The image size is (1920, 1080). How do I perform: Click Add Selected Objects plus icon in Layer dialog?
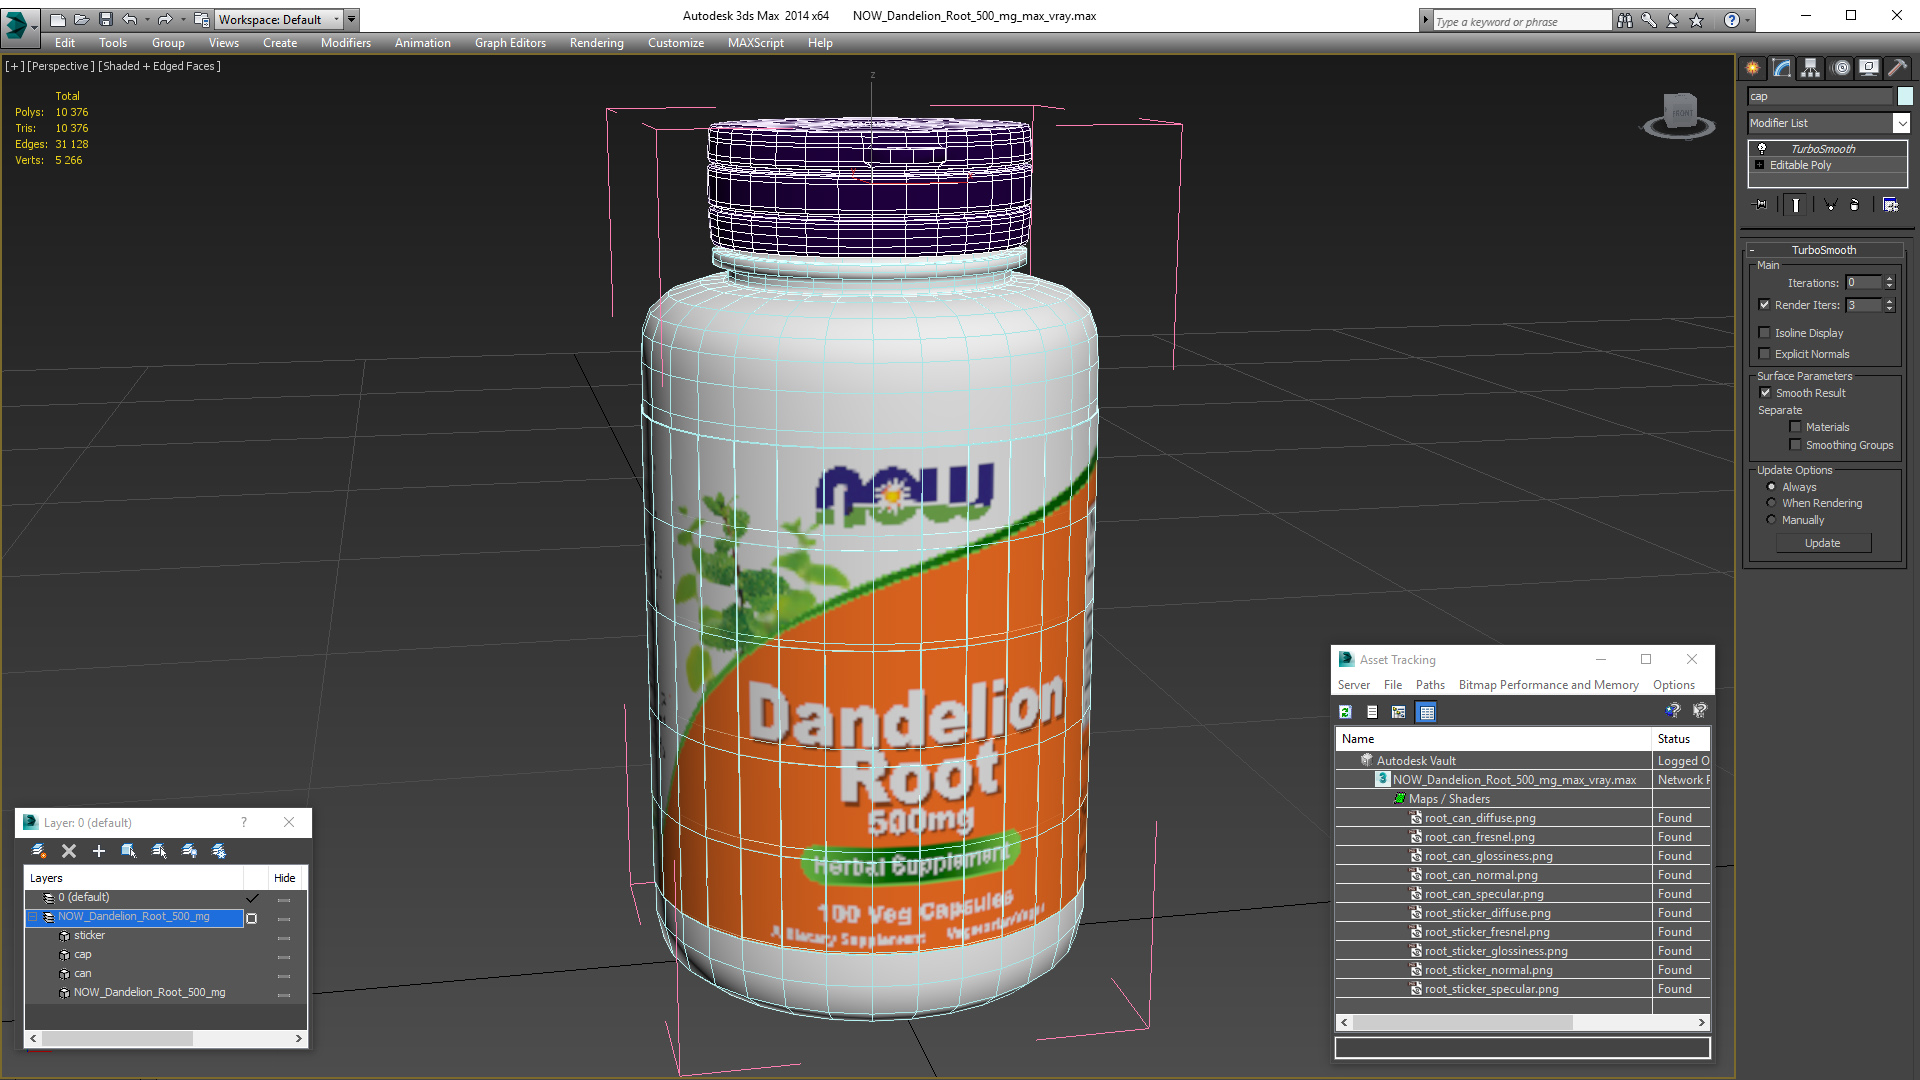tap(99, 851)
